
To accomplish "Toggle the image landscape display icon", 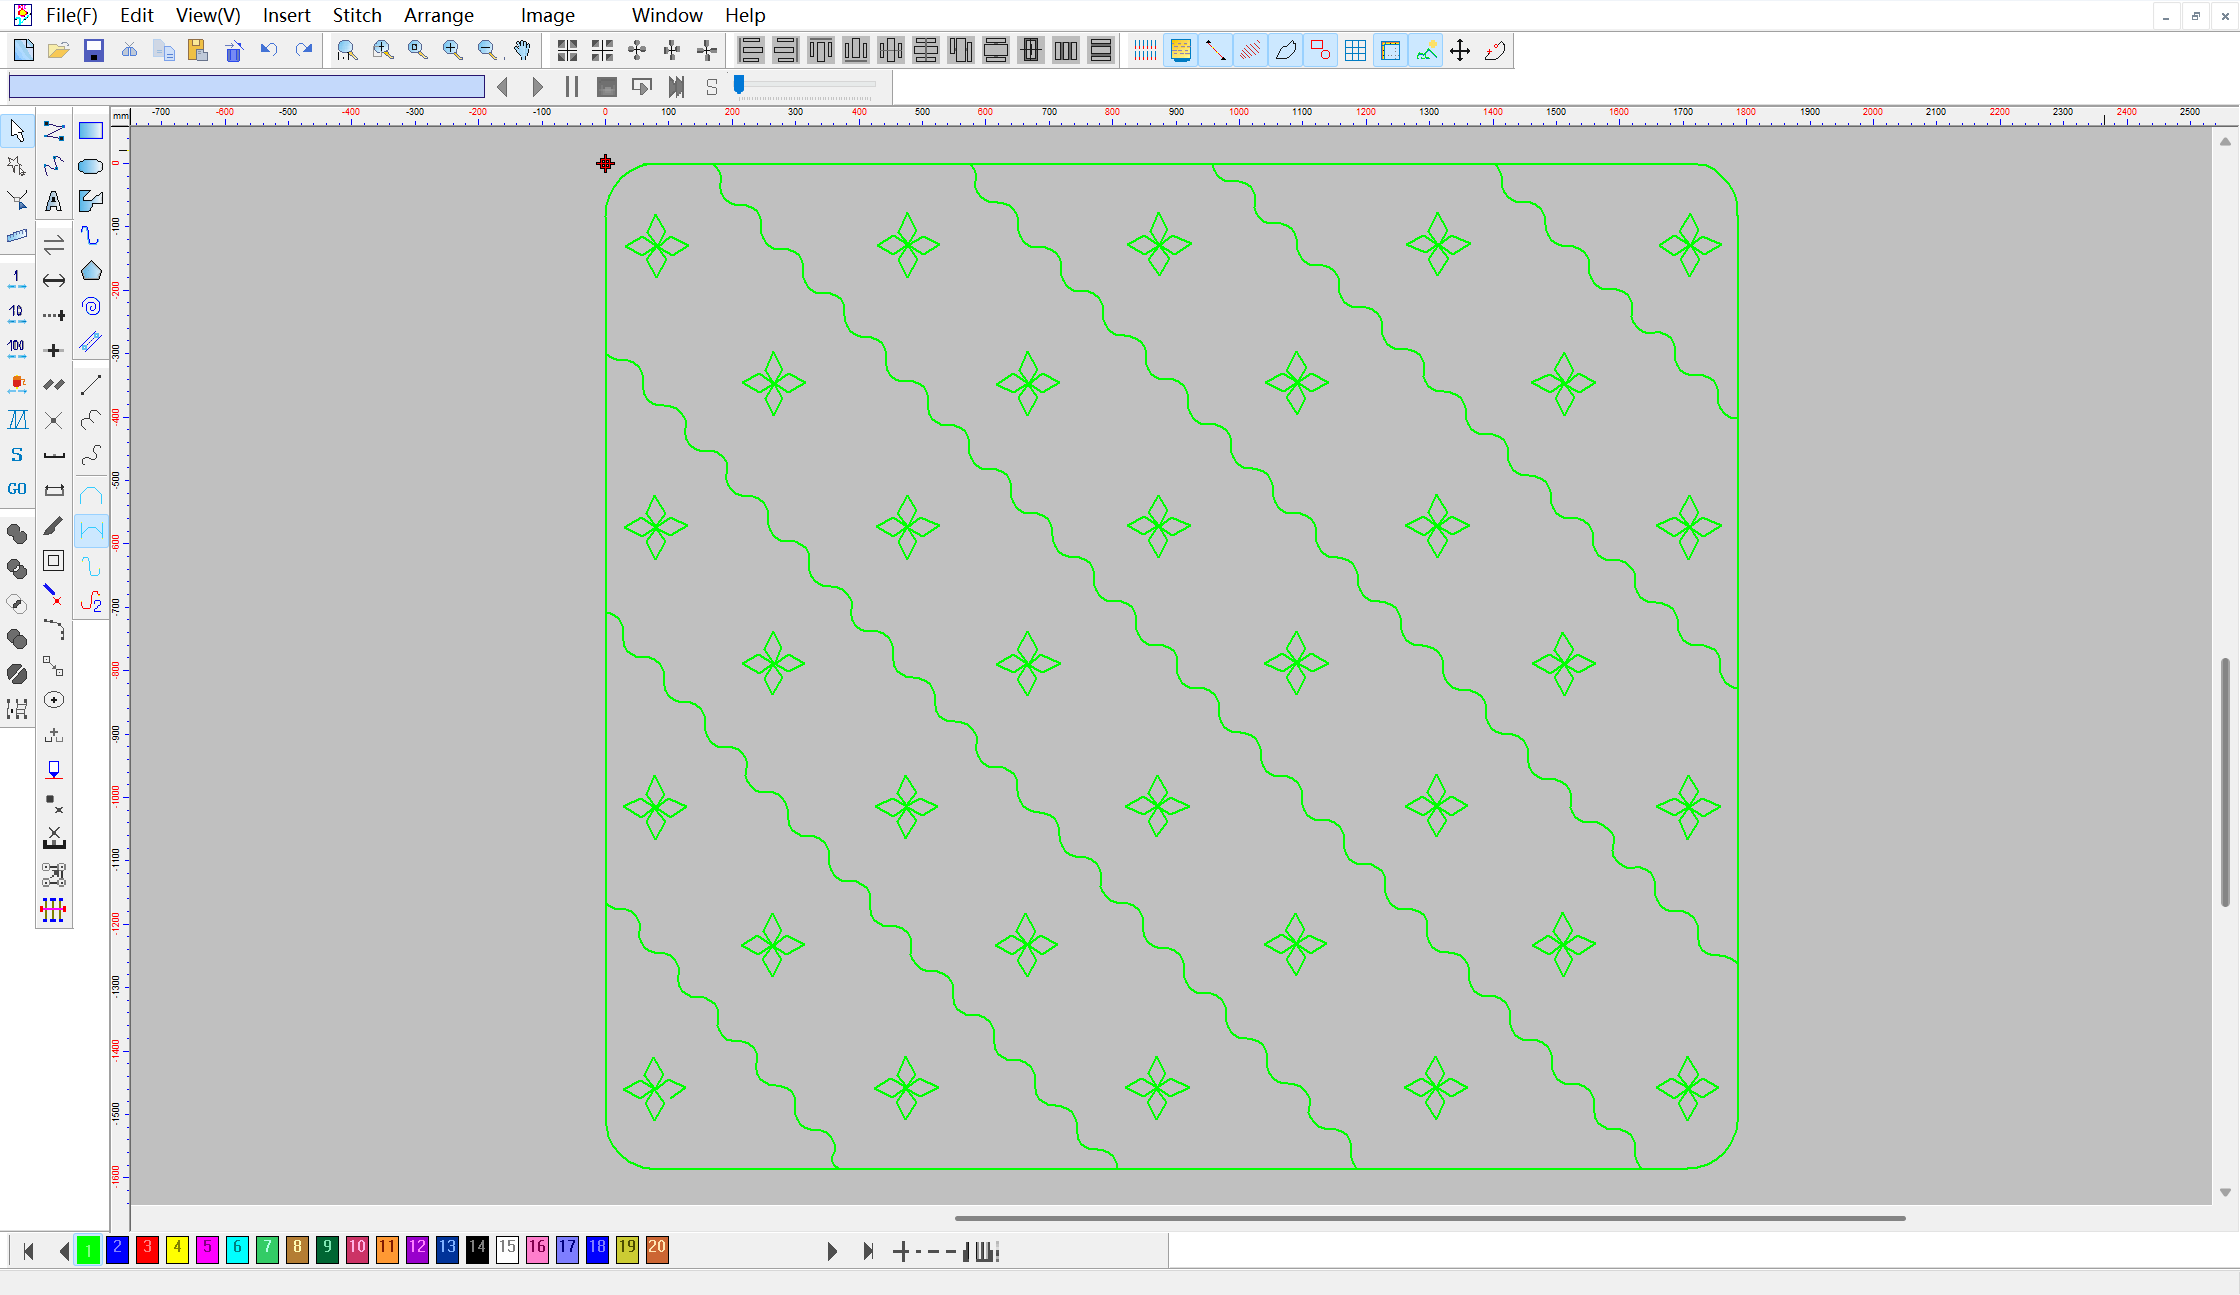I will click(1425, 50).
